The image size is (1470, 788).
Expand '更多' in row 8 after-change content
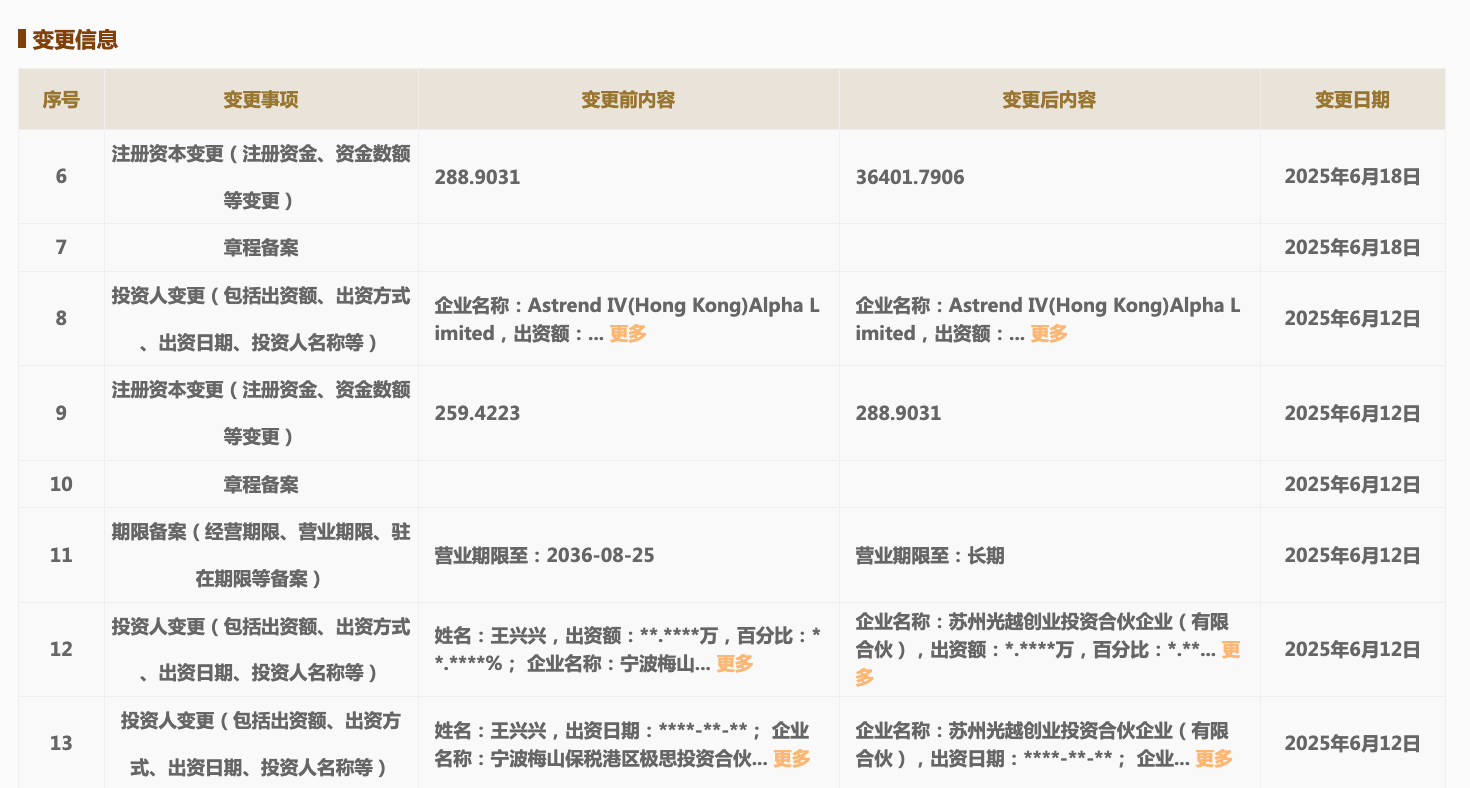(1049, 334)
